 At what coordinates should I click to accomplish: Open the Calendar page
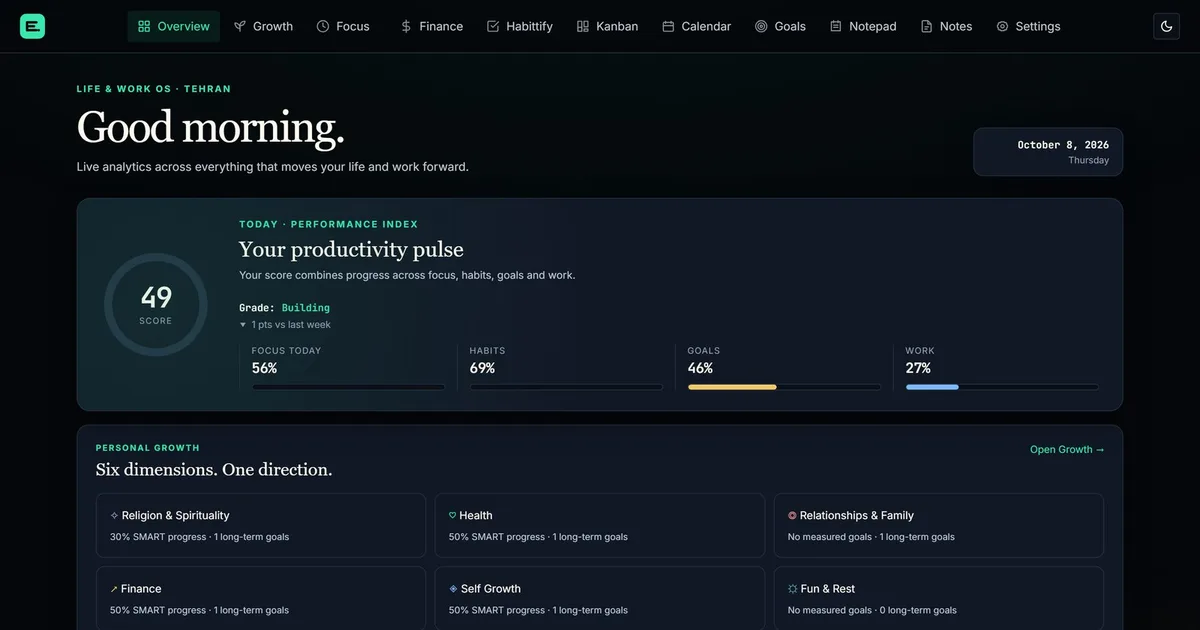(x=696, y=26)
